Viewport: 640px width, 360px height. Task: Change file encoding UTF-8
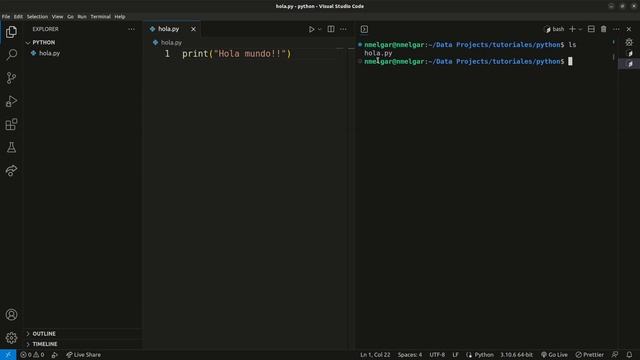(437, 355)
